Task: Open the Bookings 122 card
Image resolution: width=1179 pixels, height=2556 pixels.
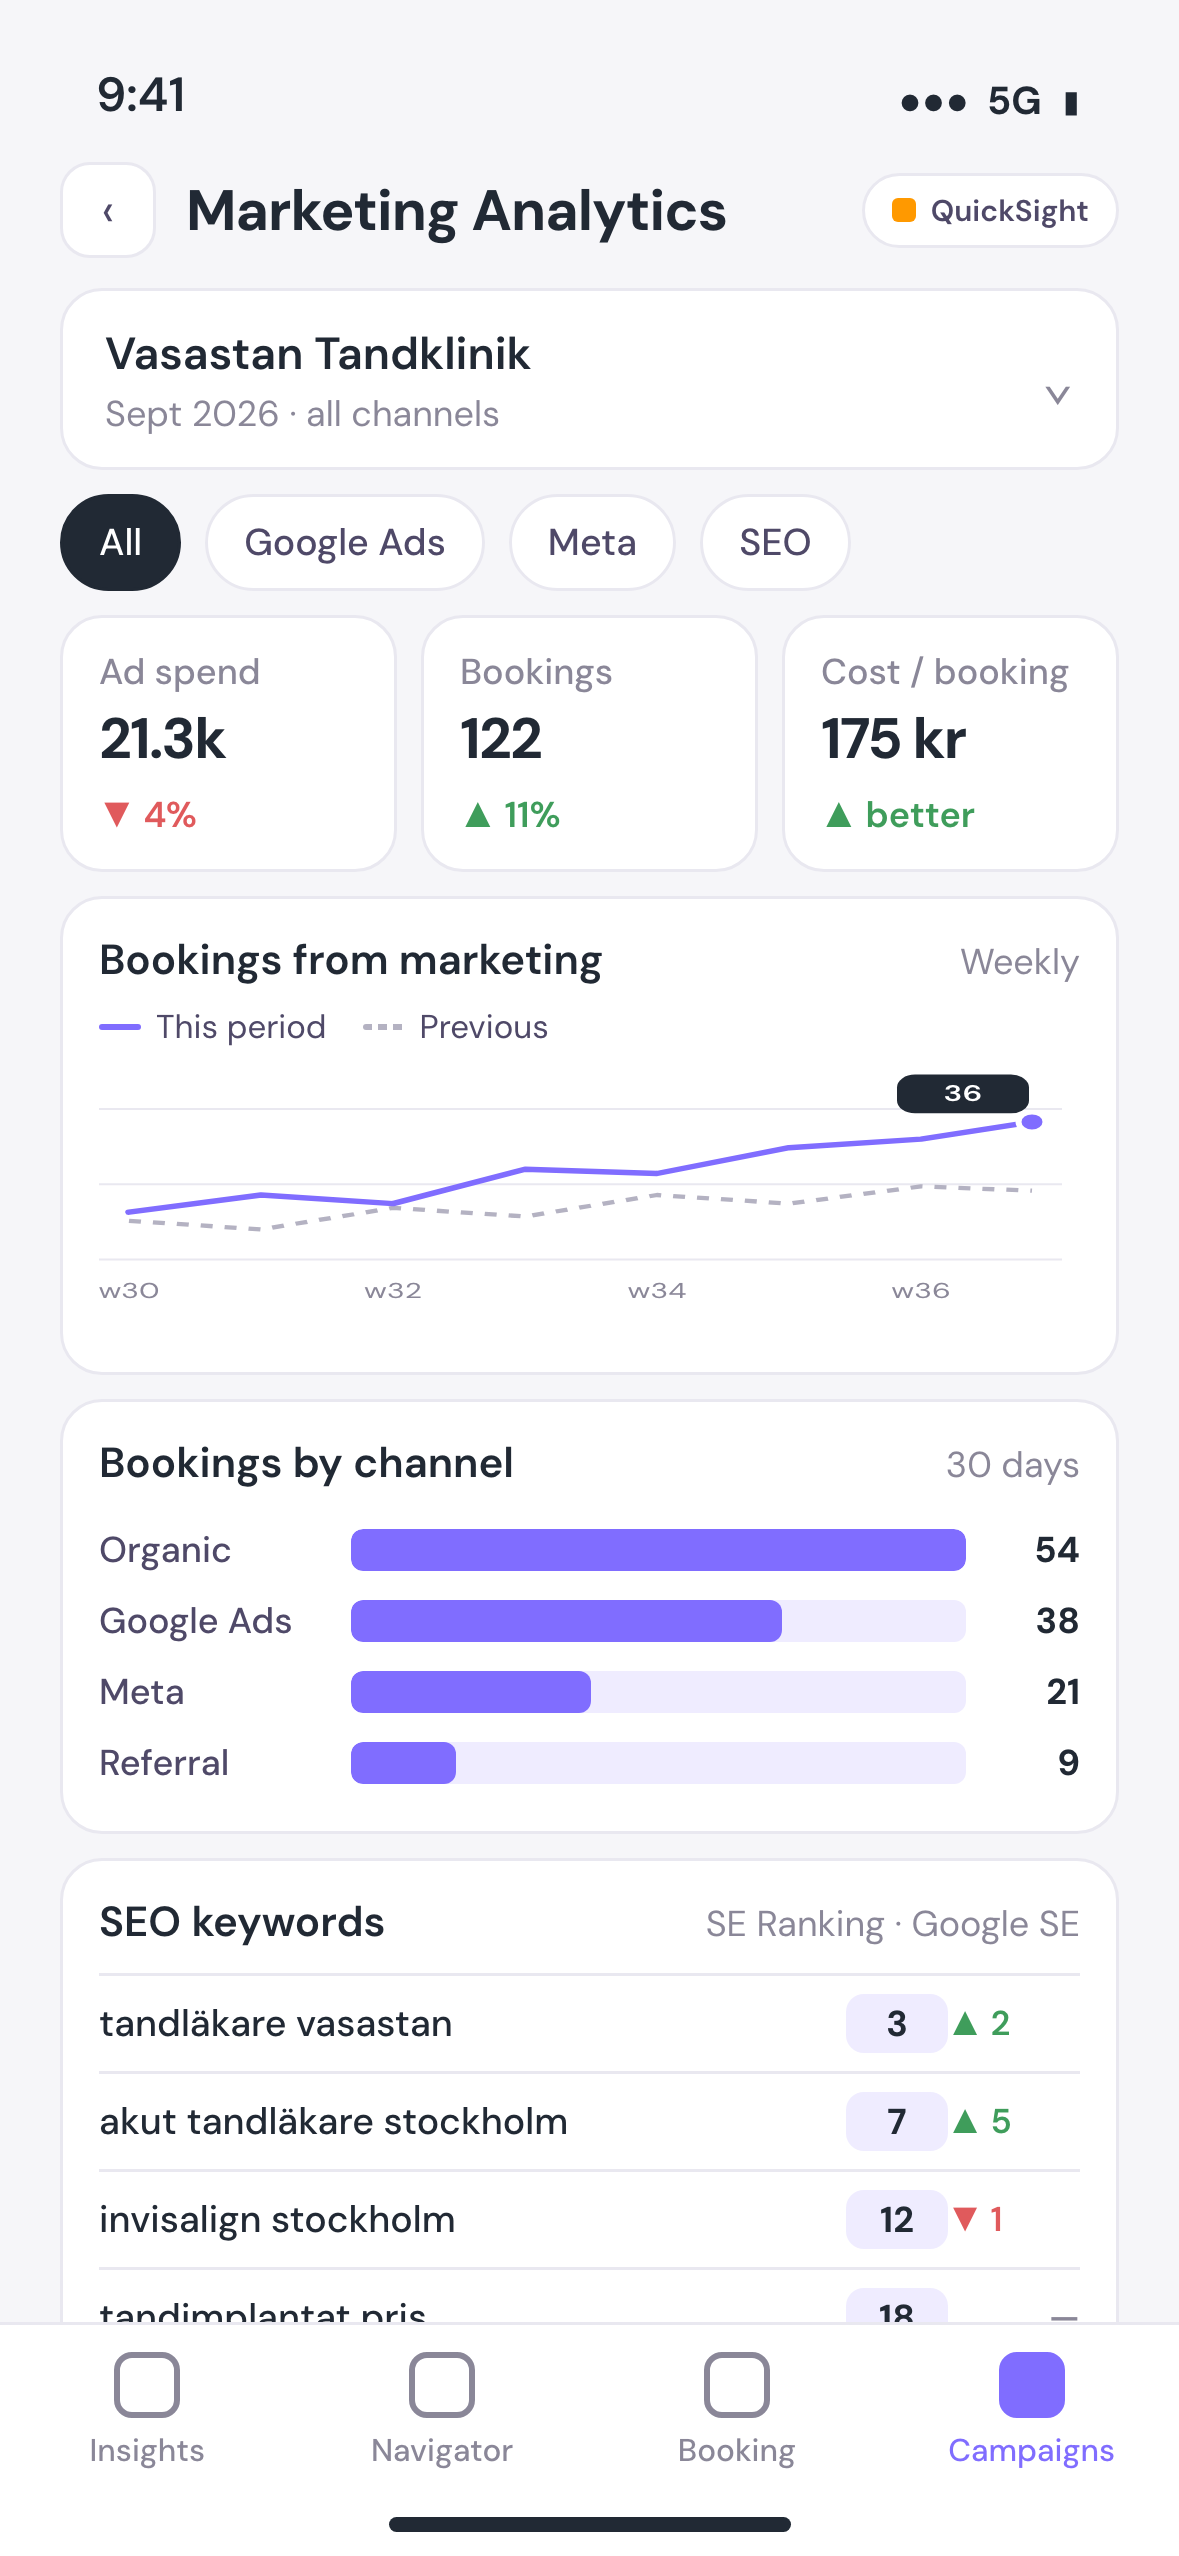Action: (x=589, y=743)
